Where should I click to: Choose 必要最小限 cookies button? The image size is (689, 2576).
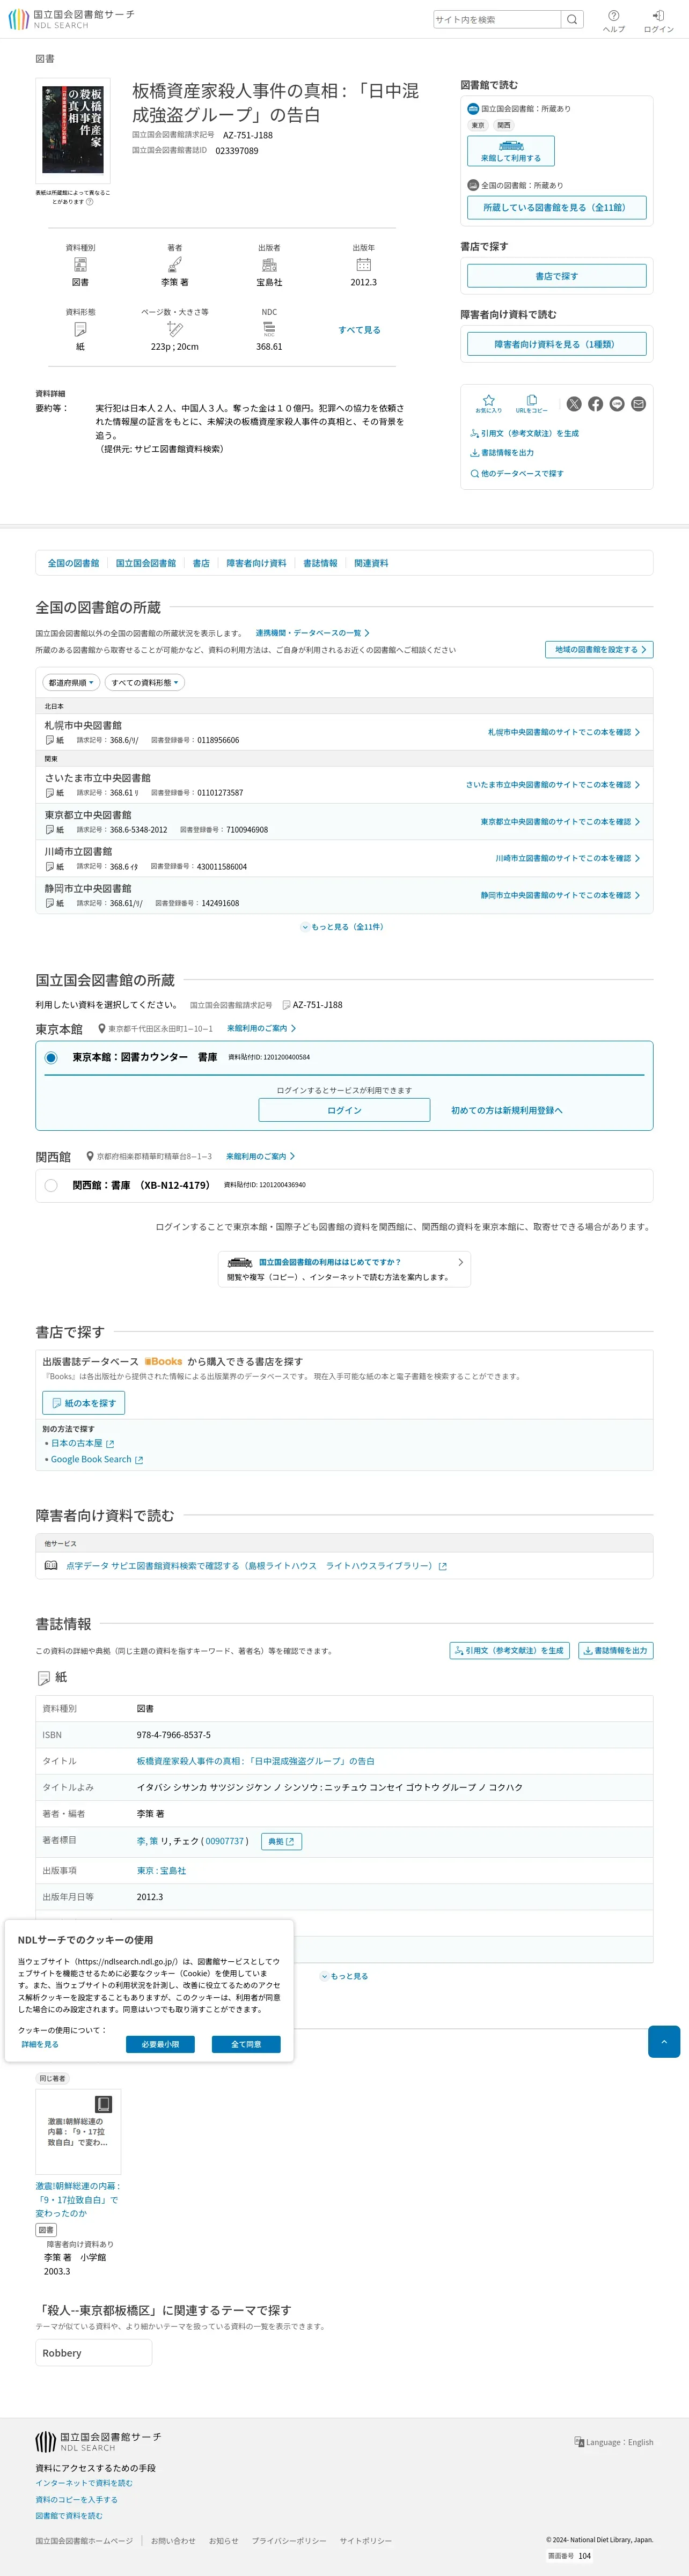click(160, 2044)
